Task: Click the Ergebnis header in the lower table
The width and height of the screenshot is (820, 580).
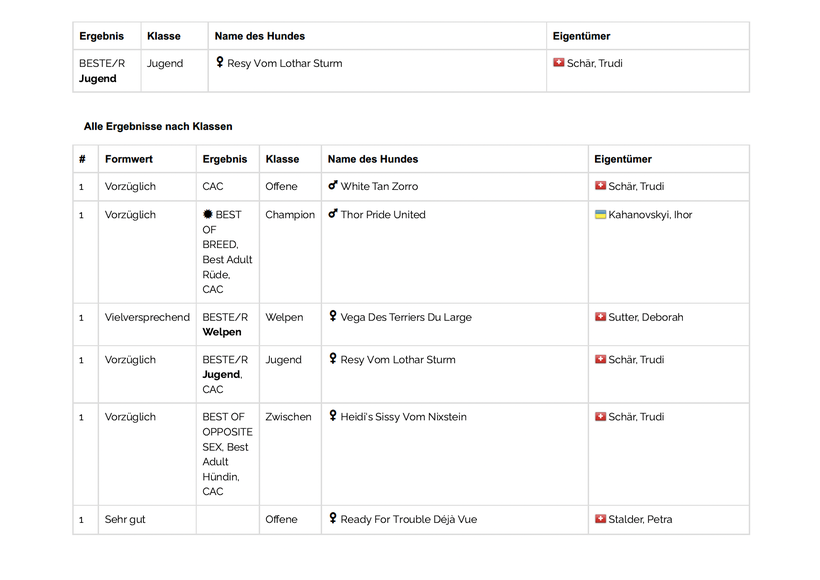Action: 225,159
